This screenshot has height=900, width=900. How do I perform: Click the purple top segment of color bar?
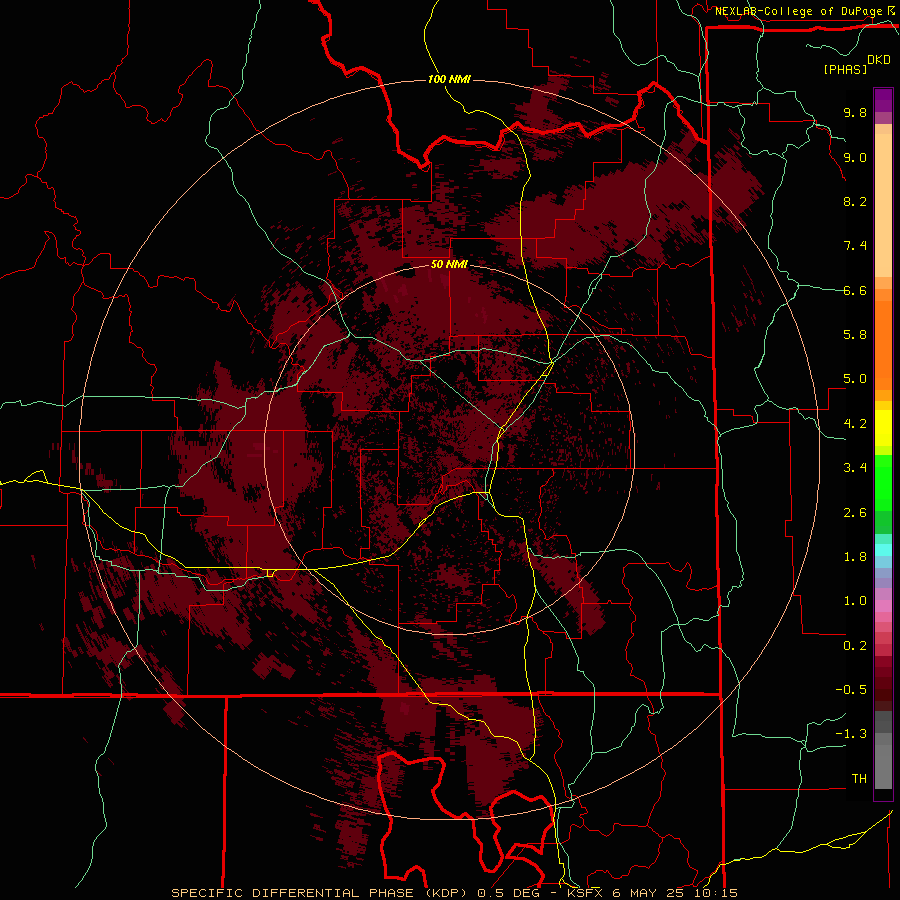tap(883, 101)
